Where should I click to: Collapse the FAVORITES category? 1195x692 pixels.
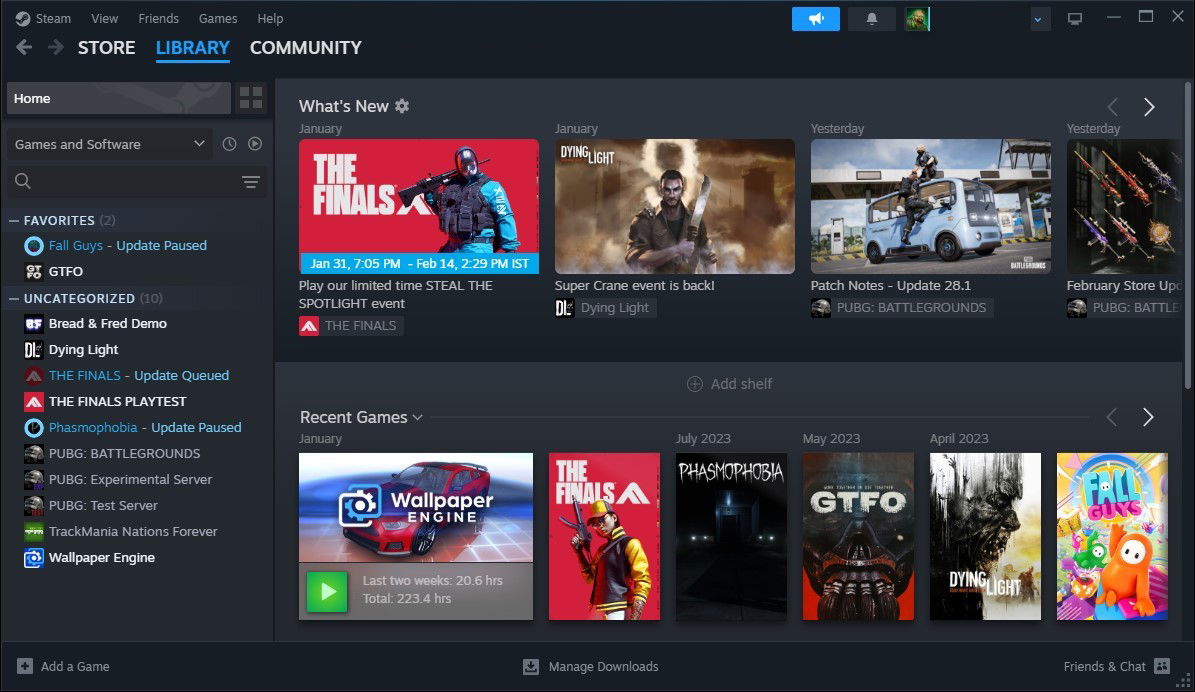pyautogui.click(x=12, y=220)
